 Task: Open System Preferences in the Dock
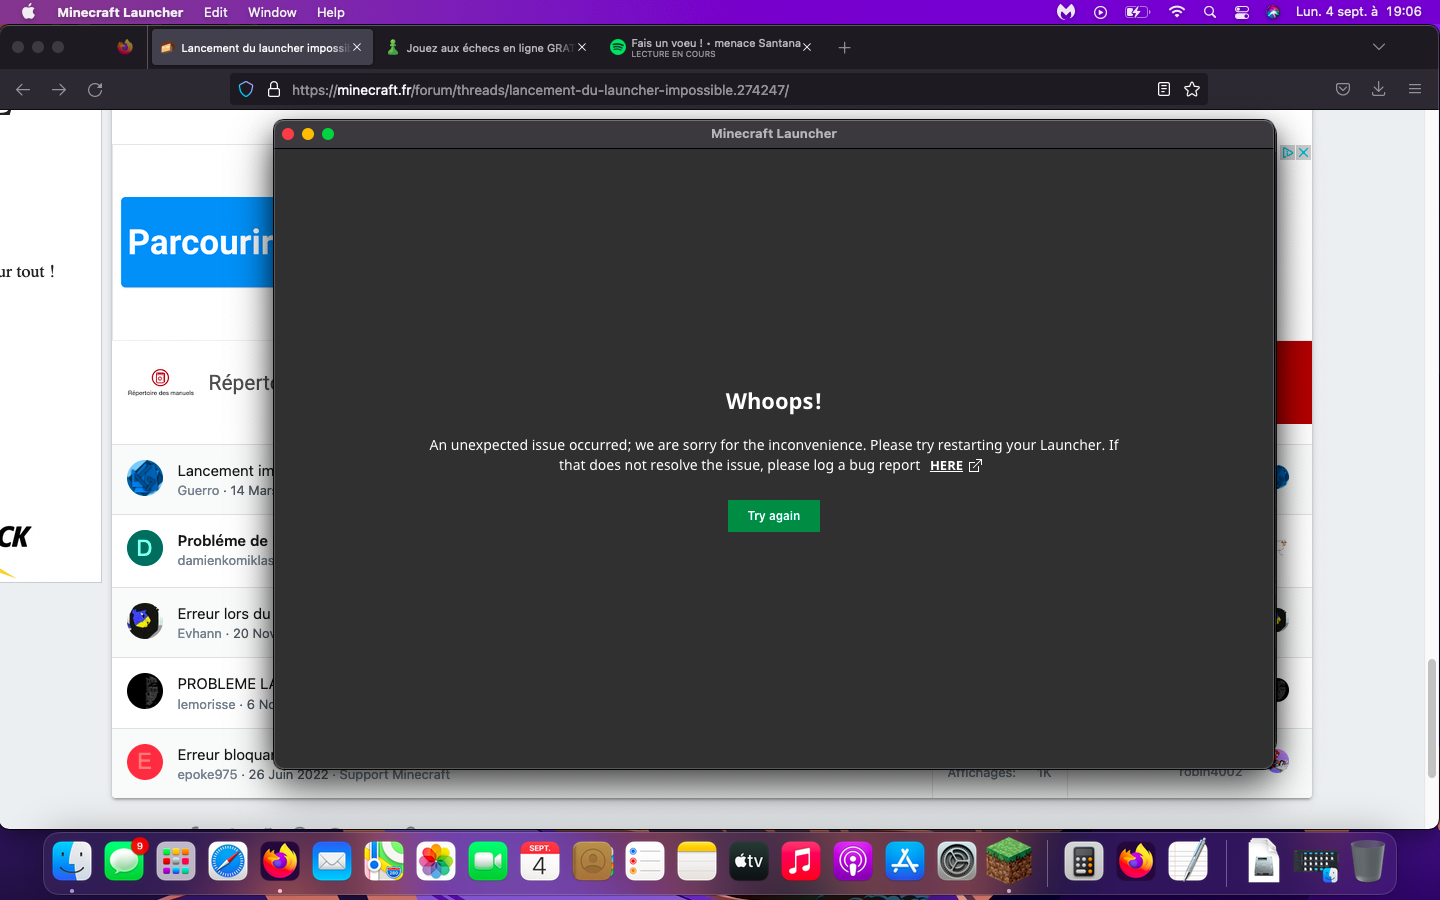click(x=957, y=861)
